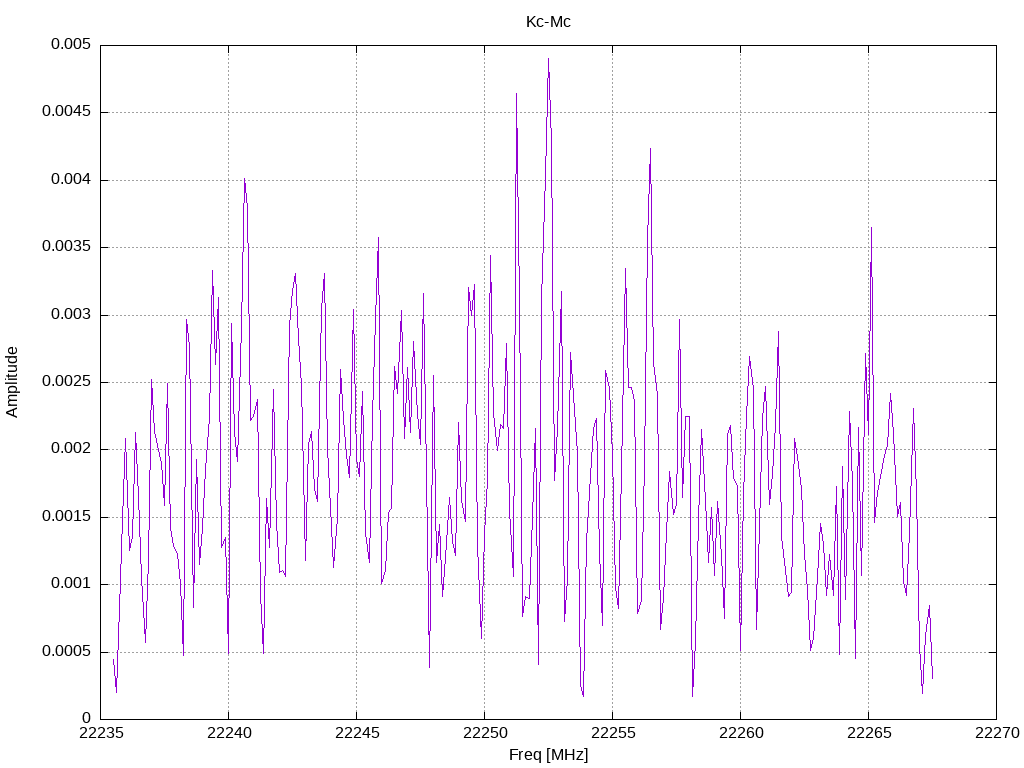1024x768 pixels.
Task: Click the y-axis tick label 0.0005
Action: coord(66,652)
